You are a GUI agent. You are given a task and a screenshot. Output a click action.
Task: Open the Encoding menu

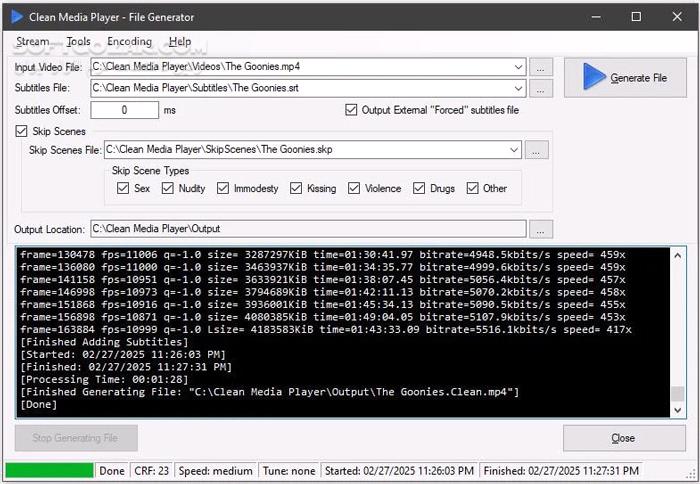129,42
